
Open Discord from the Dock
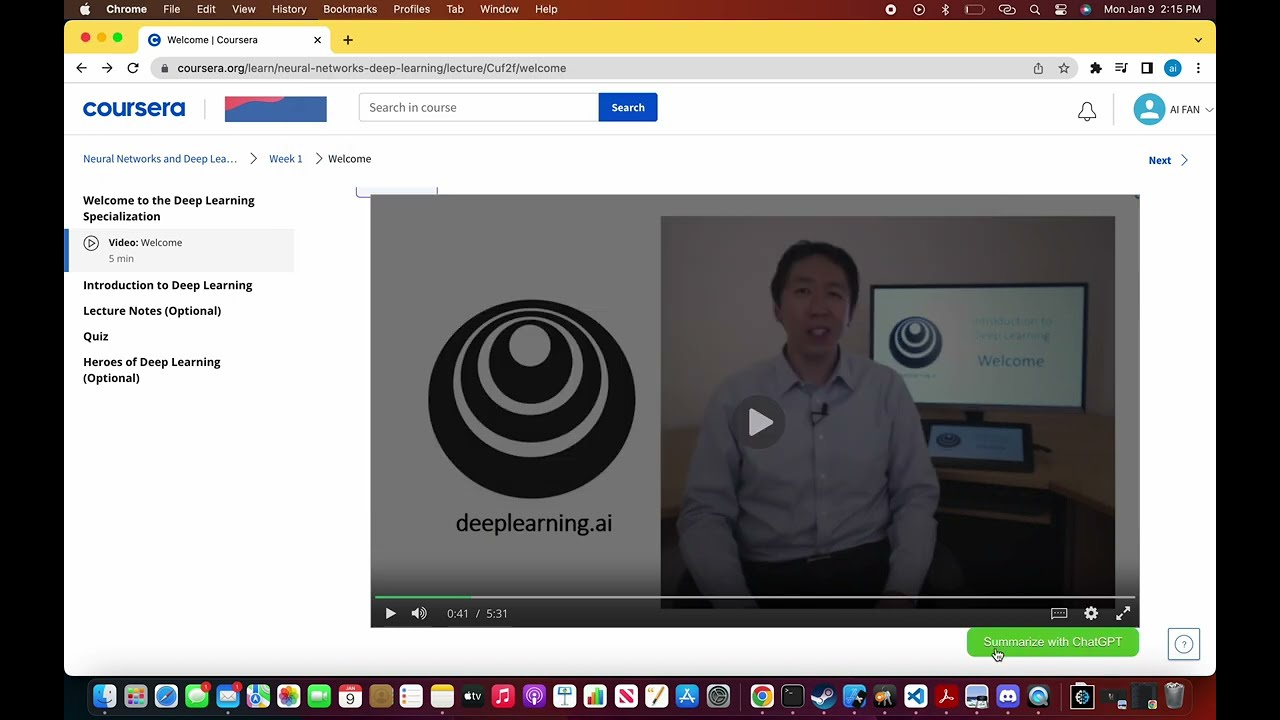tap(1008, 696)
